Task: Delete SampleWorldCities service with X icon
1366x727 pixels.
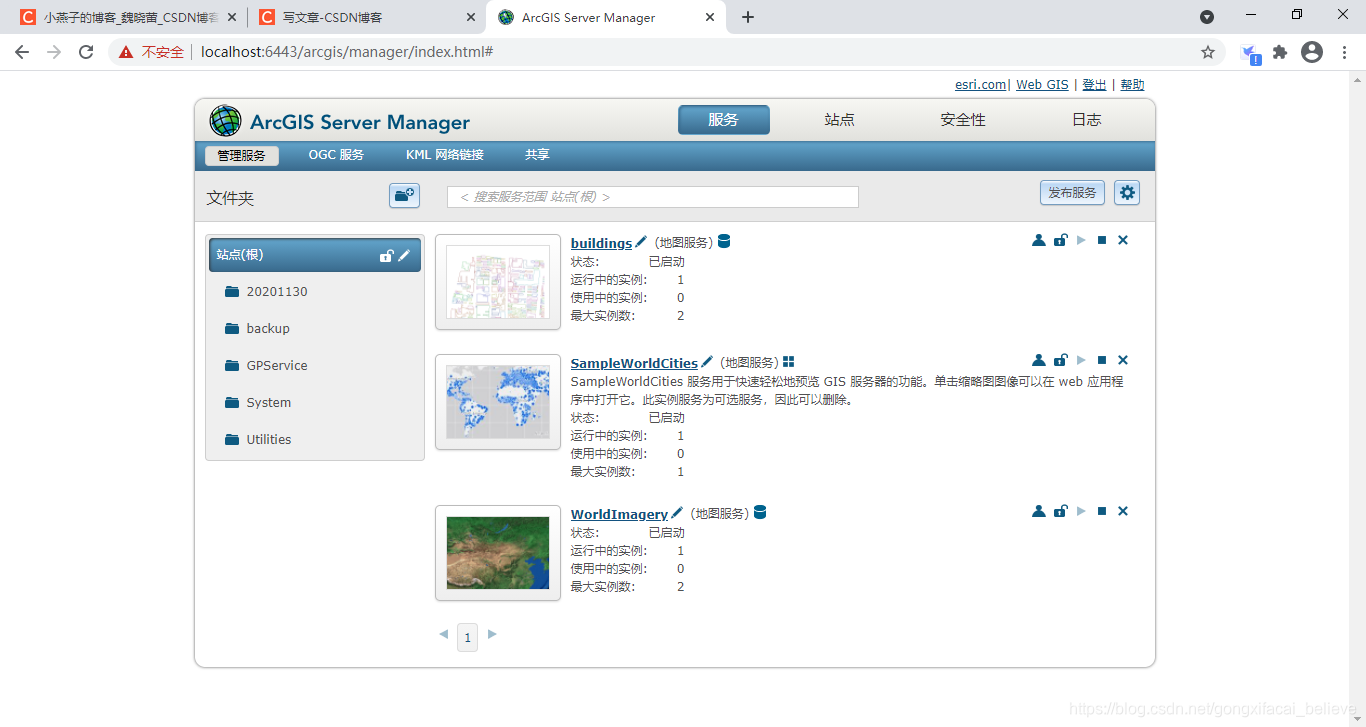Action: [1123, 360]
